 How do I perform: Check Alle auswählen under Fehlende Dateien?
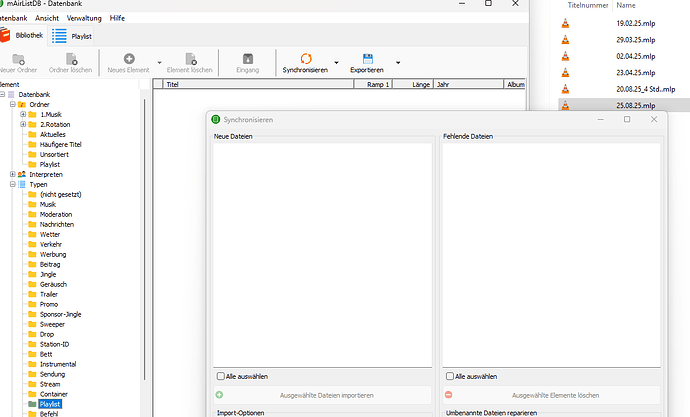[450, 376]
